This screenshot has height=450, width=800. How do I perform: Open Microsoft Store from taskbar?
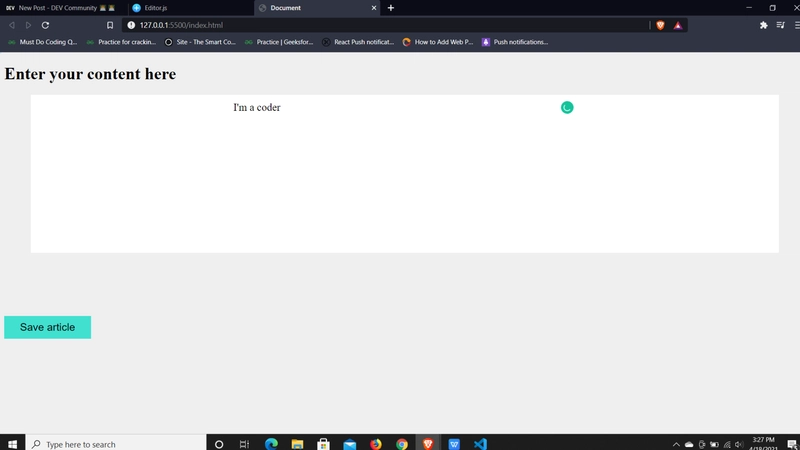[323, 444]
